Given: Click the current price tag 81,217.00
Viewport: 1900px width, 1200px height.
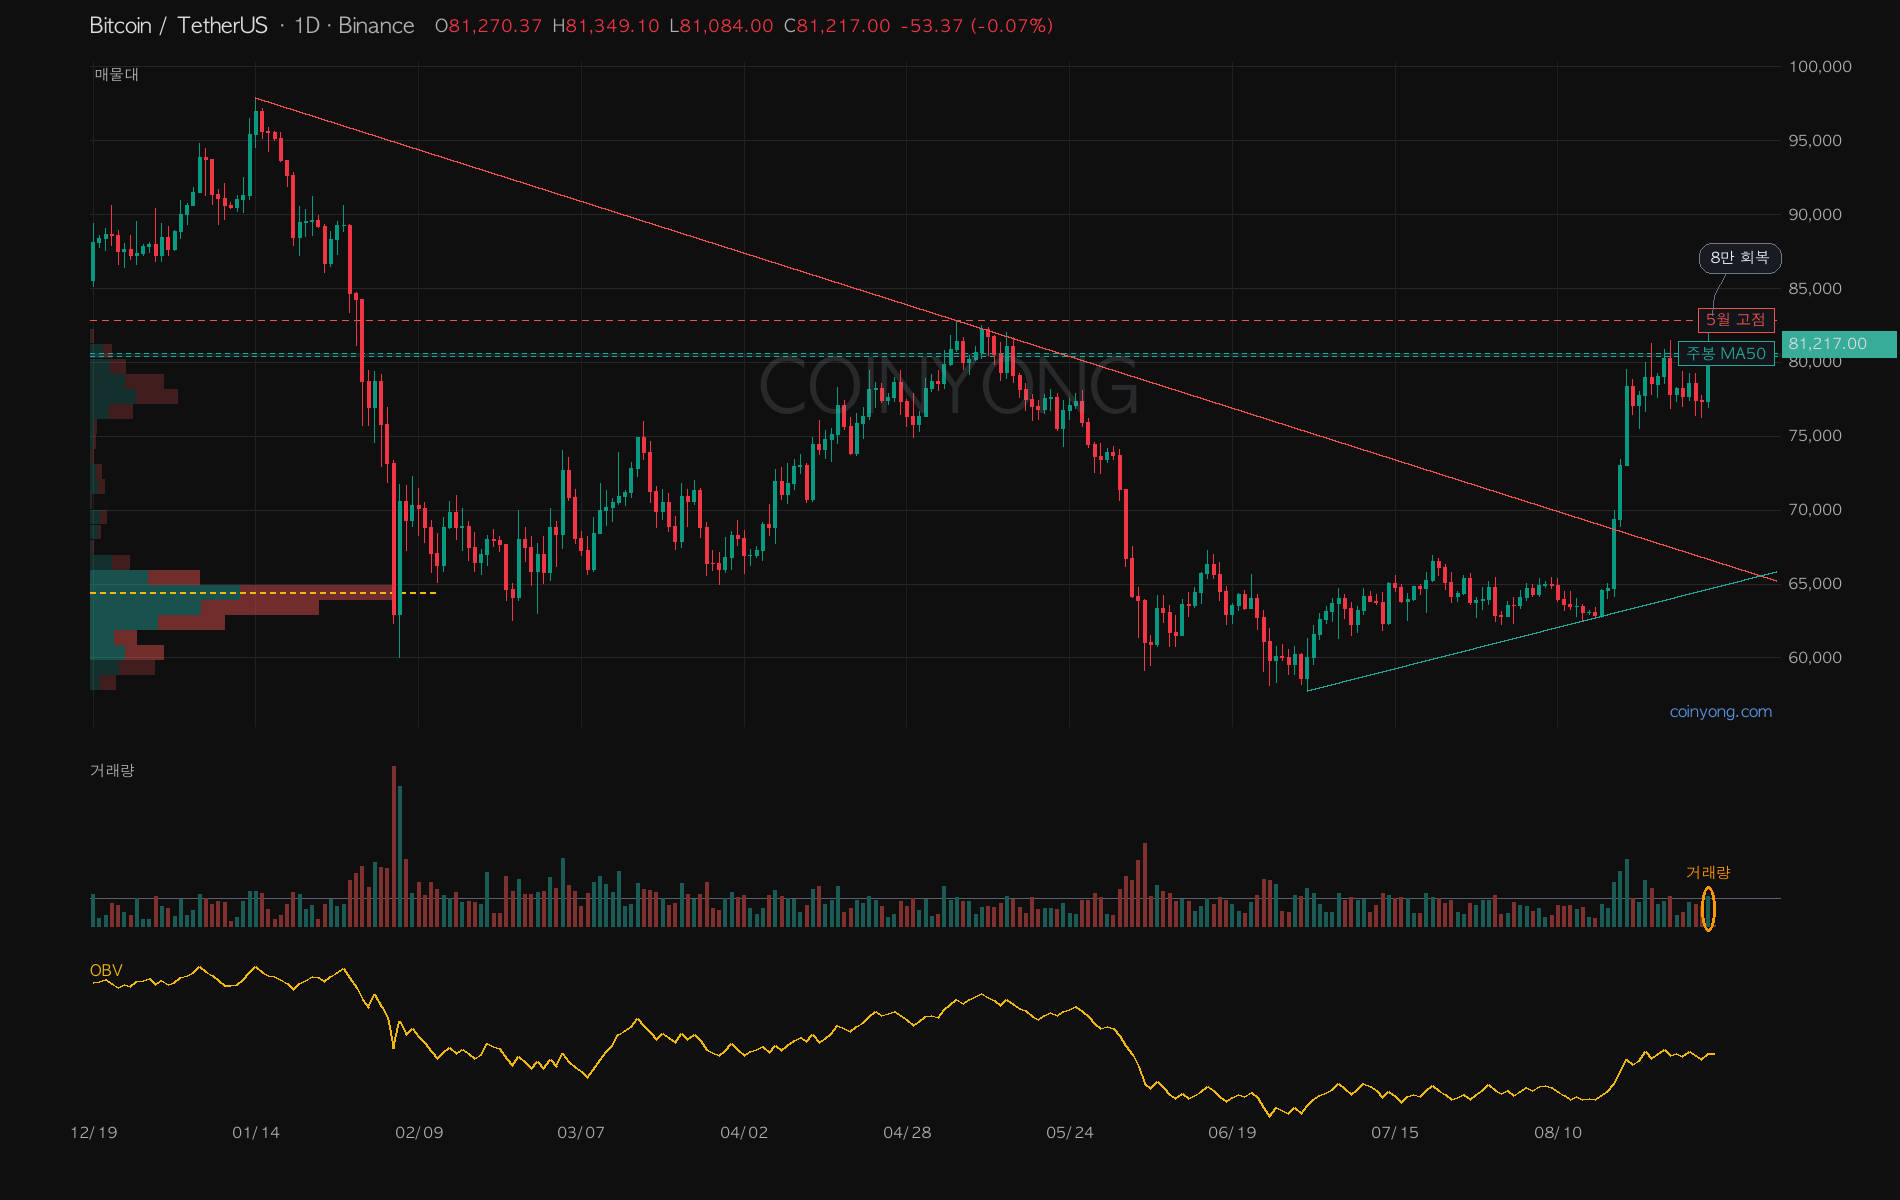Looking at the screenshot, I should [1839, 344].
